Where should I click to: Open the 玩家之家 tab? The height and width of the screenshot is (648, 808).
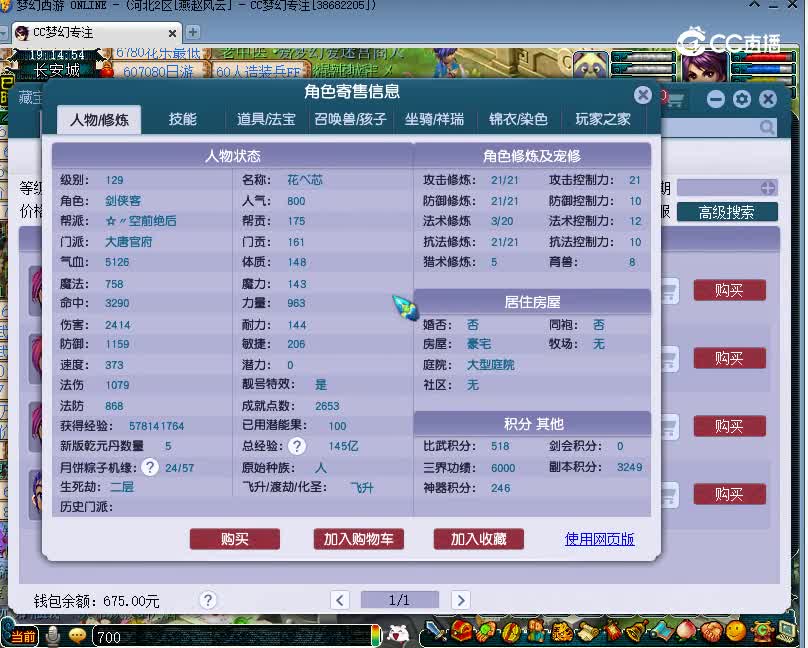(602, 120)
